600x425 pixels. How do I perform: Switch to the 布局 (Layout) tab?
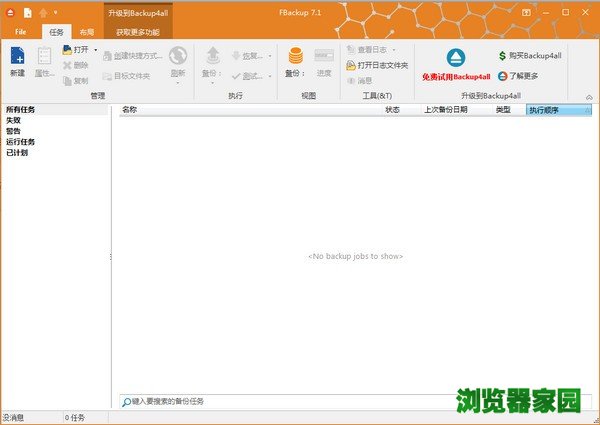(87, 32)
